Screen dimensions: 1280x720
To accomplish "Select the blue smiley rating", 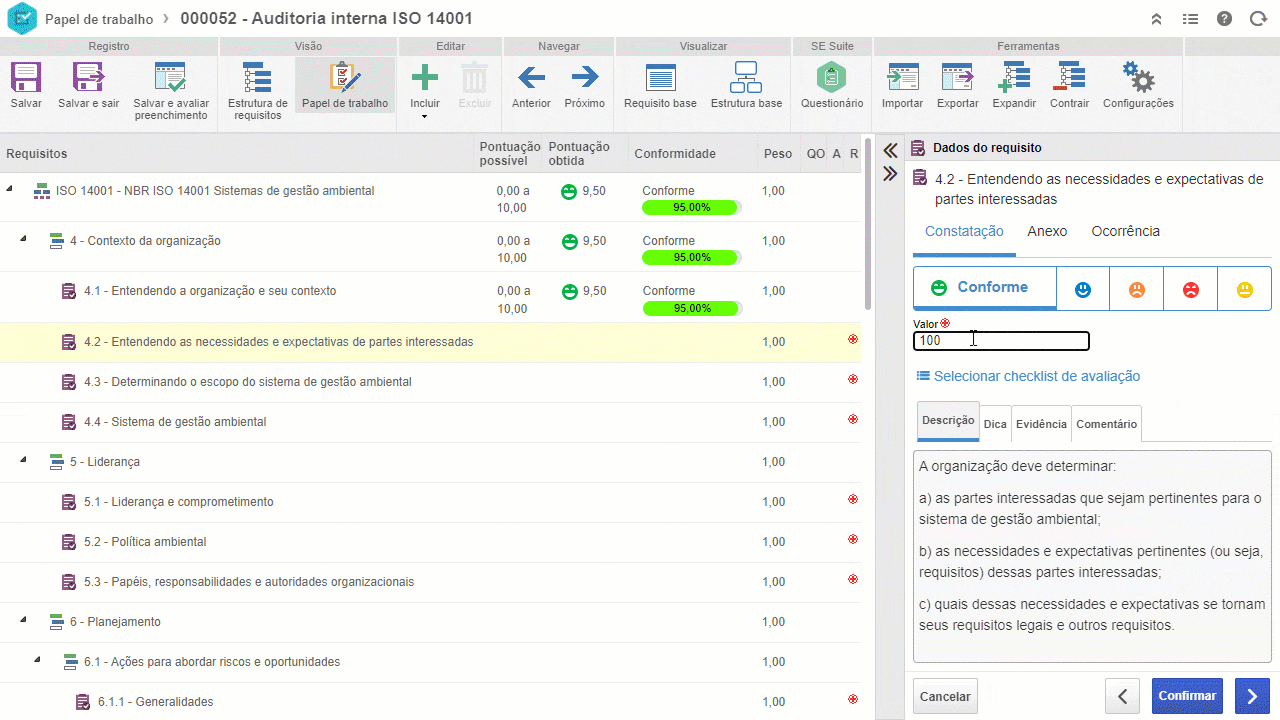I will [x=1083, y=289].
